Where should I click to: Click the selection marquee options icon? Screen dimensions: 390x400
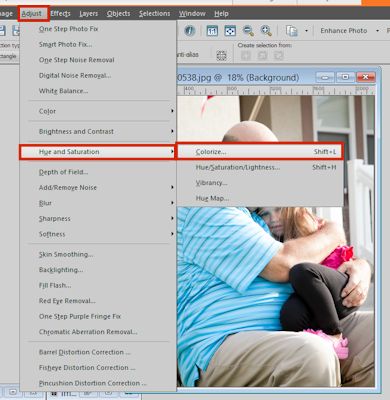pyautogui.click(x=222, y=55)
